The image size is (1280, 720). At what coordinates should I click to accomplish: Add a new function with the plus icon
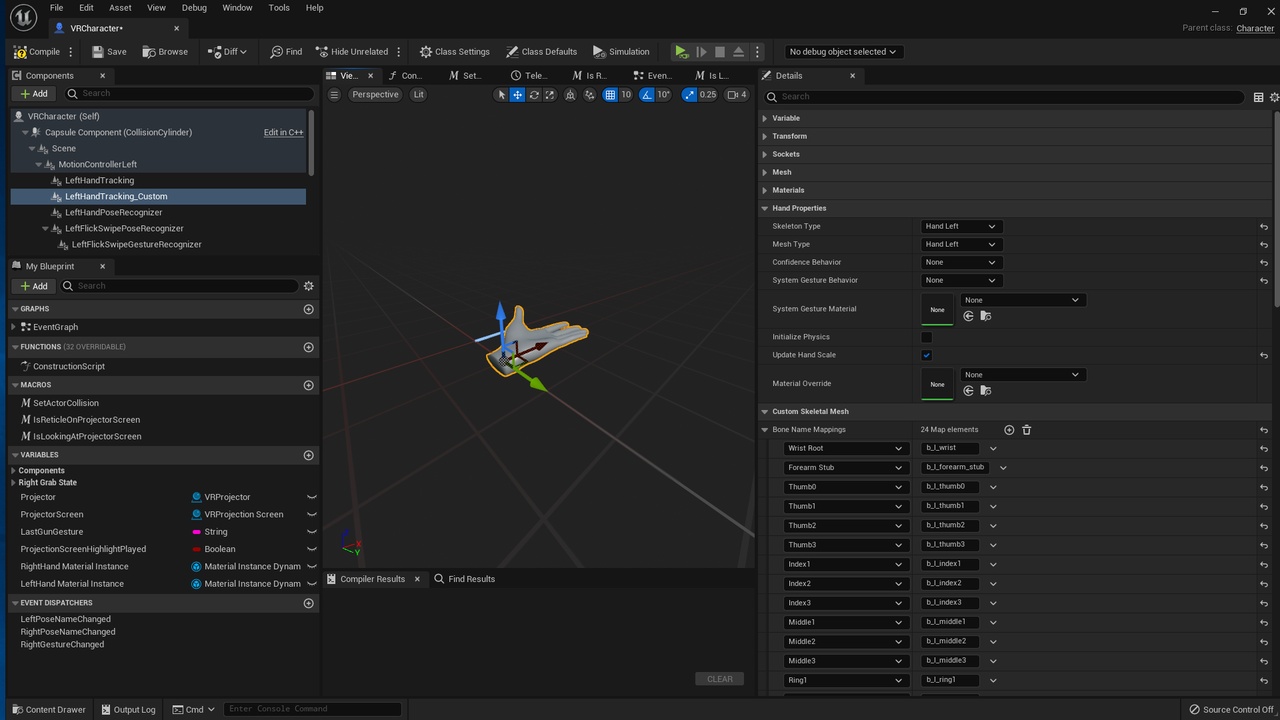point(308,347)
